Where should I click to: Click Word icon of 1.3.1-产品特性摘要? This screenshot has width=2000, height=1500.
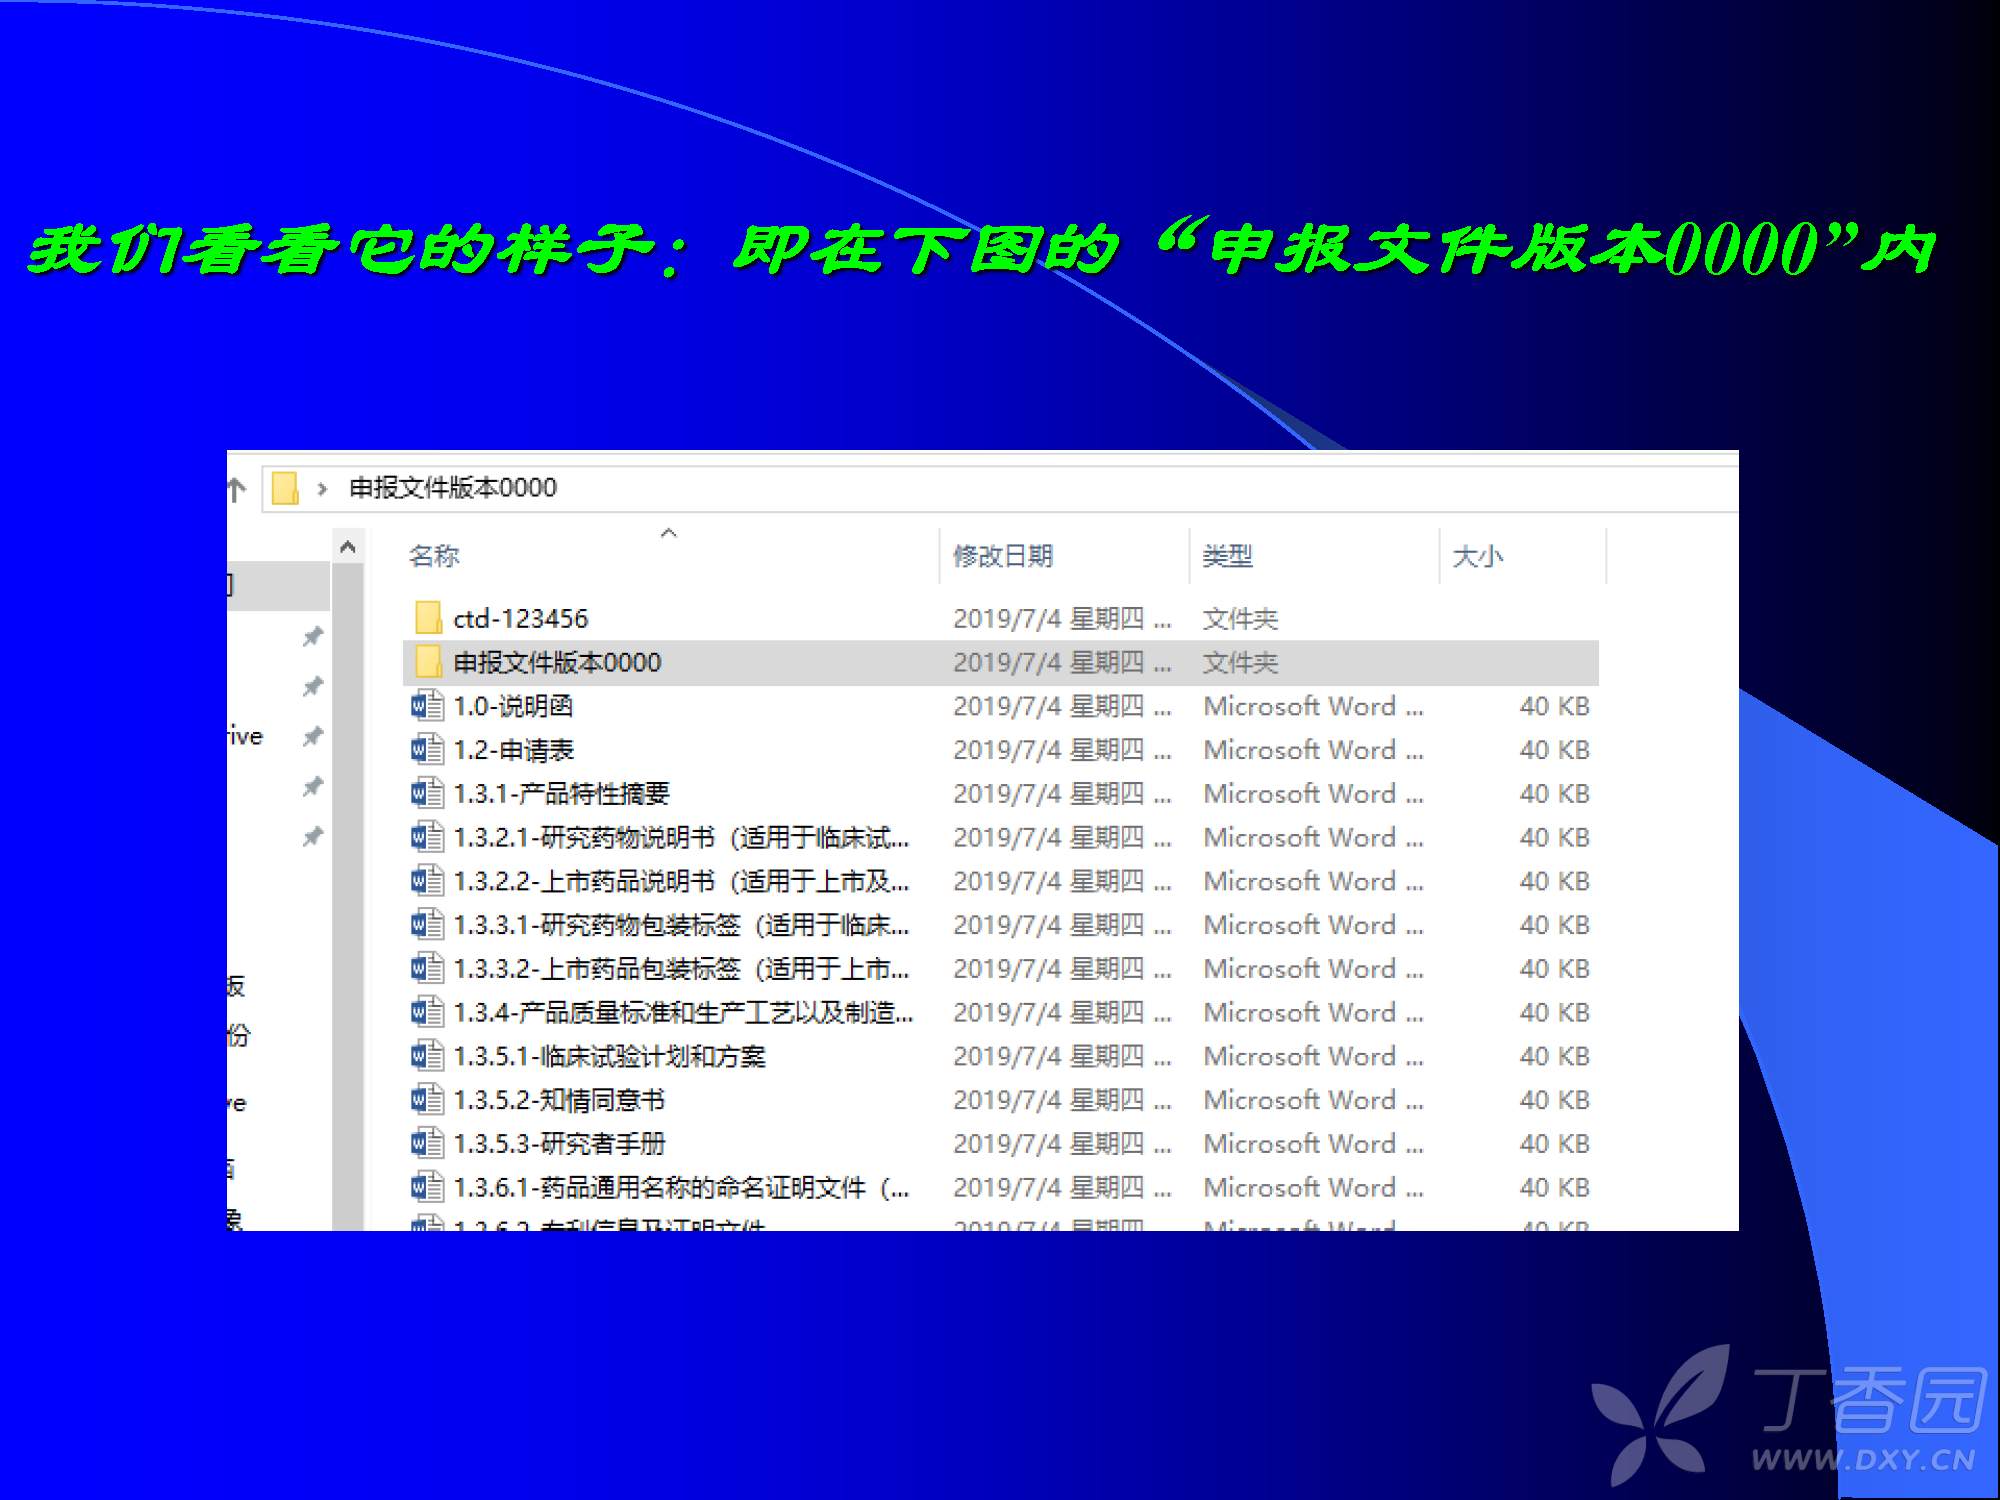click(427, 794)
